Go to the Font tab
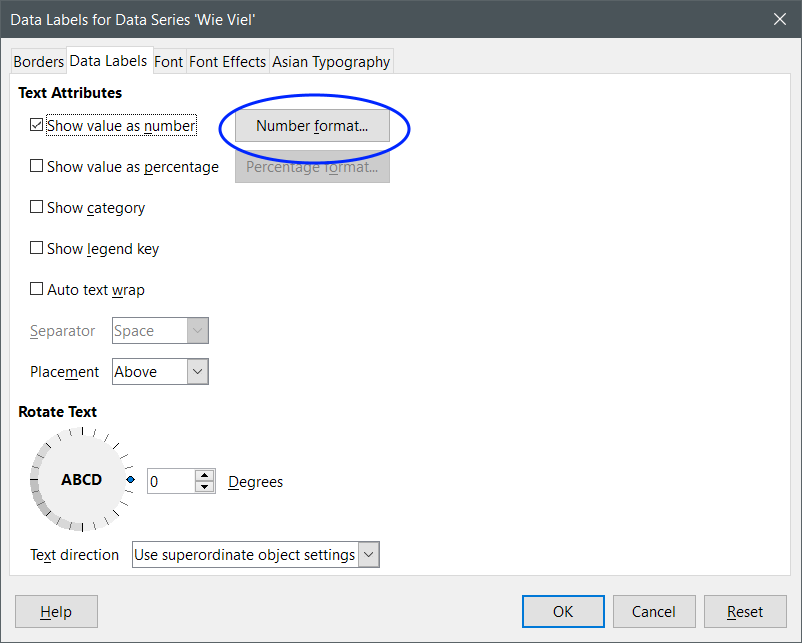This screenshot has height=643, width=802. (169, 61)
